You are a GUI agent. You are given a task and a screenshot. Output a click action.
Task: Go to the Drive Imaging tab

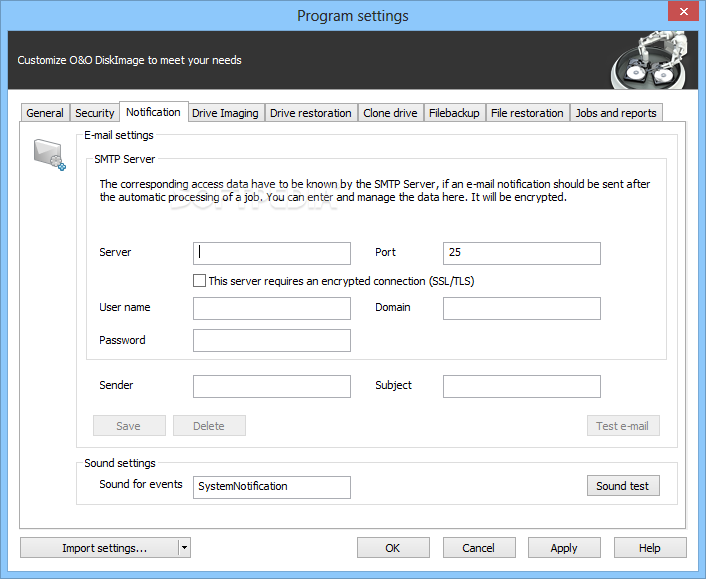[225, 113]
